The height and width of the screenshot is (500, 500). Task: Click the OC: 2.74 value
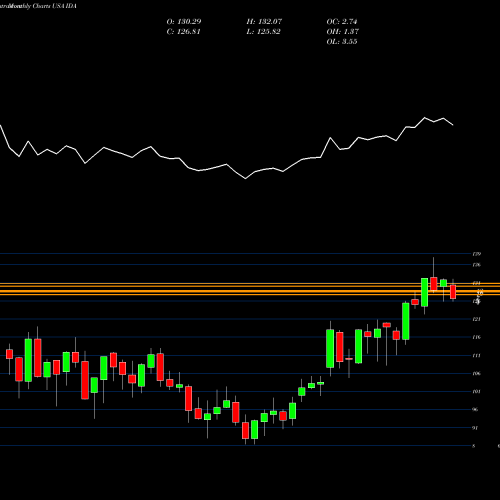(x=342, y=22)
